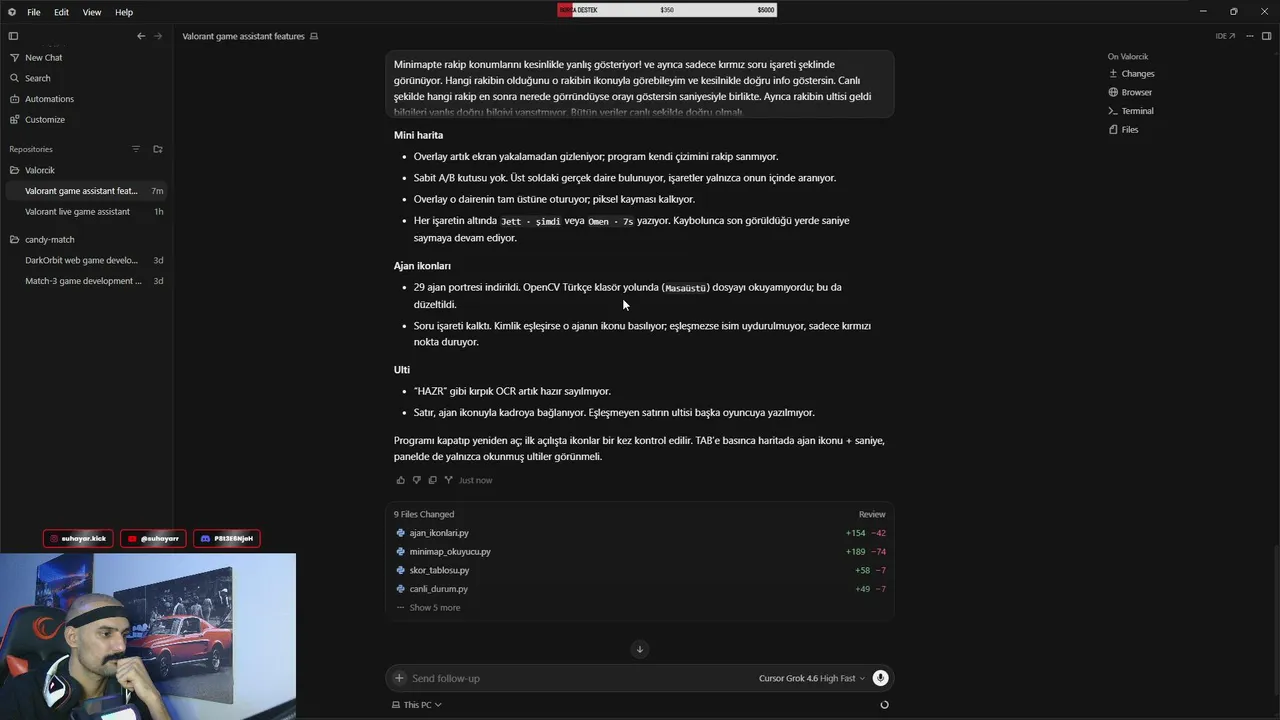Expand Show 5 more files

click(x=429, y=608)
